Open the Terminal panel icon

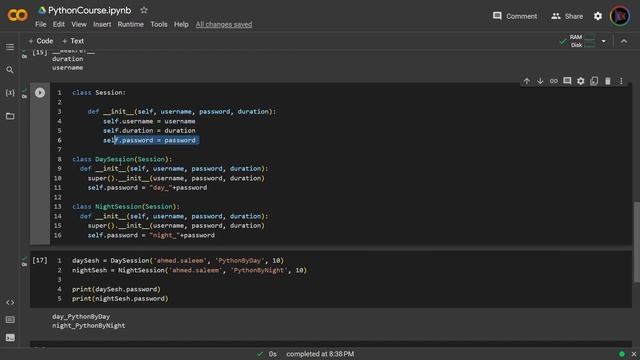10,338
